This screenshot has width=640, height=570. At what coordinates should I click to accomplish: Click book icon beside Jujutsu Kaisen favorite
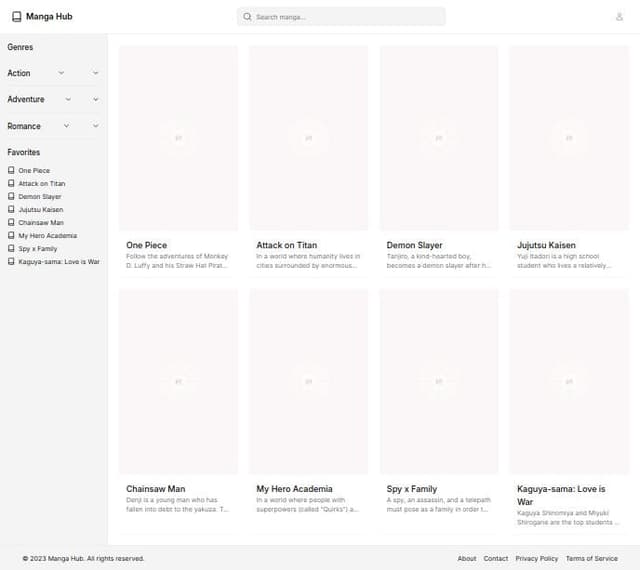[11, 209]
